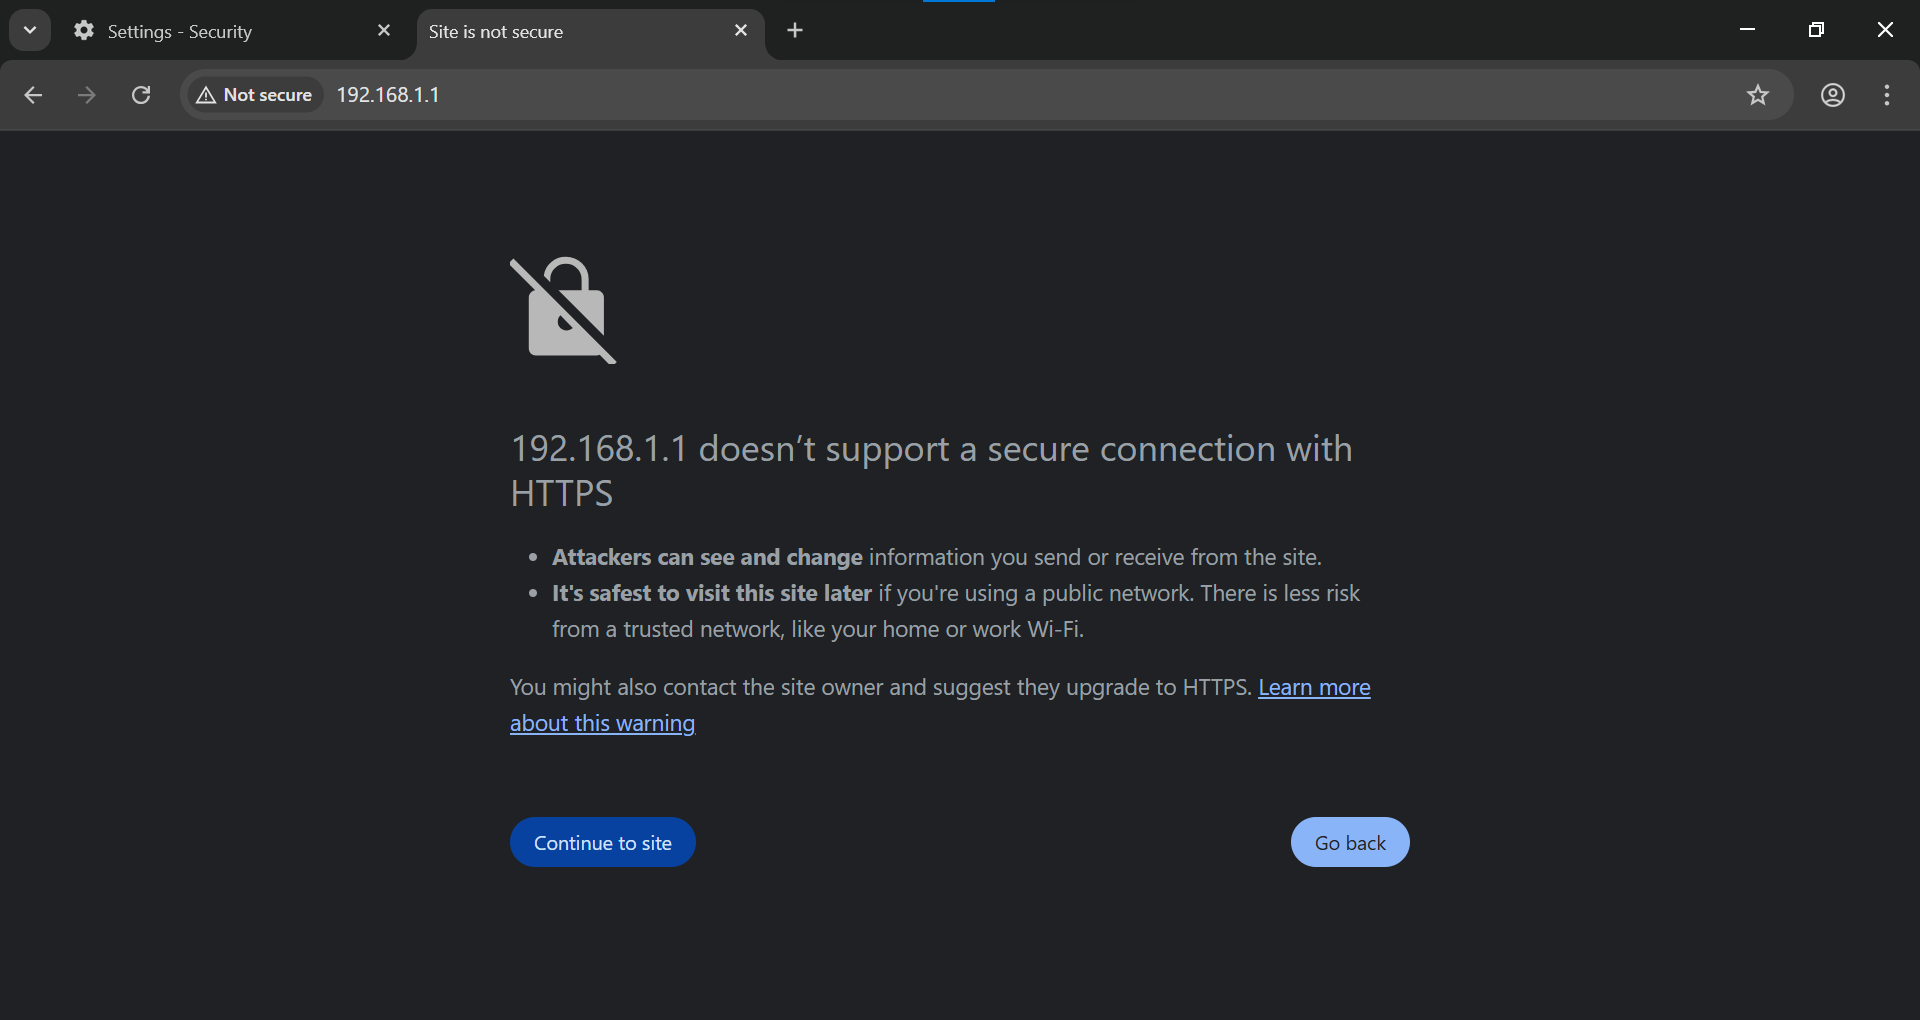Reload the current page
The width and height of the screenshot is (1920, 1020).
[x=141, y=95]
